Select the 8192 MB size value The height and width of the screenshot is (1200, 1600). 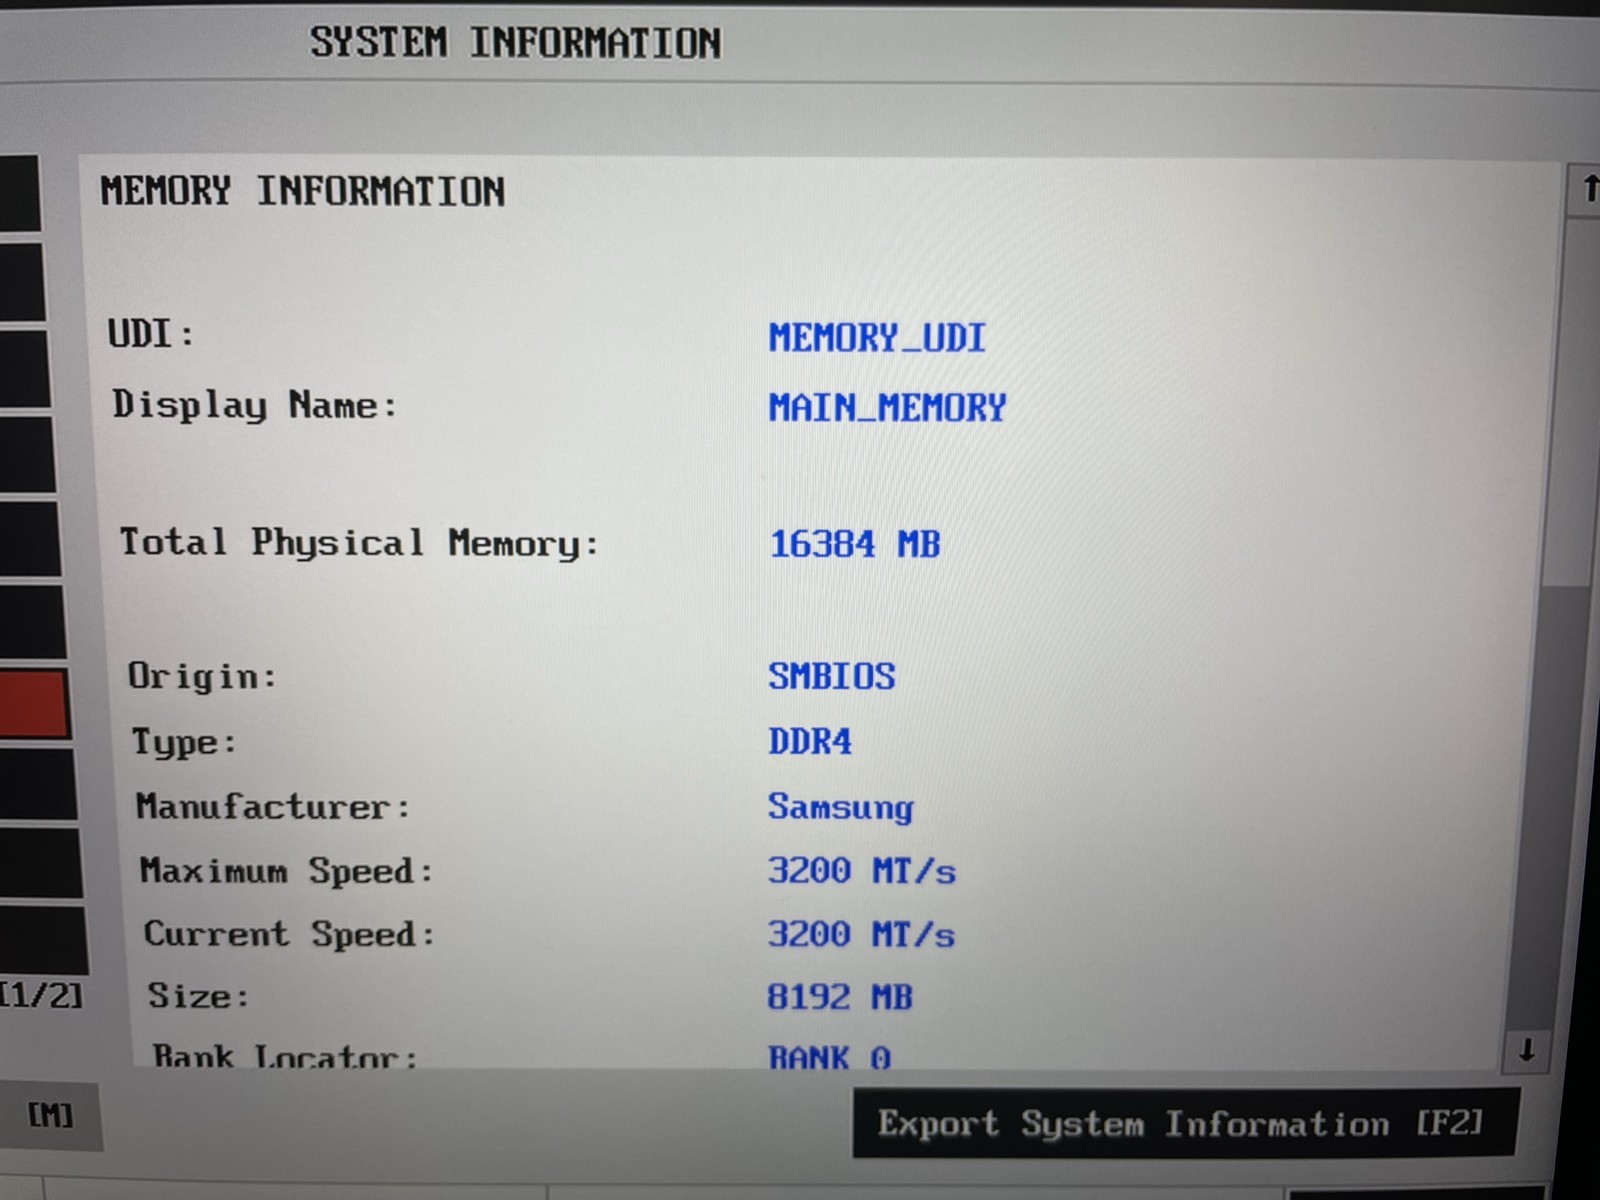(840, 996)
